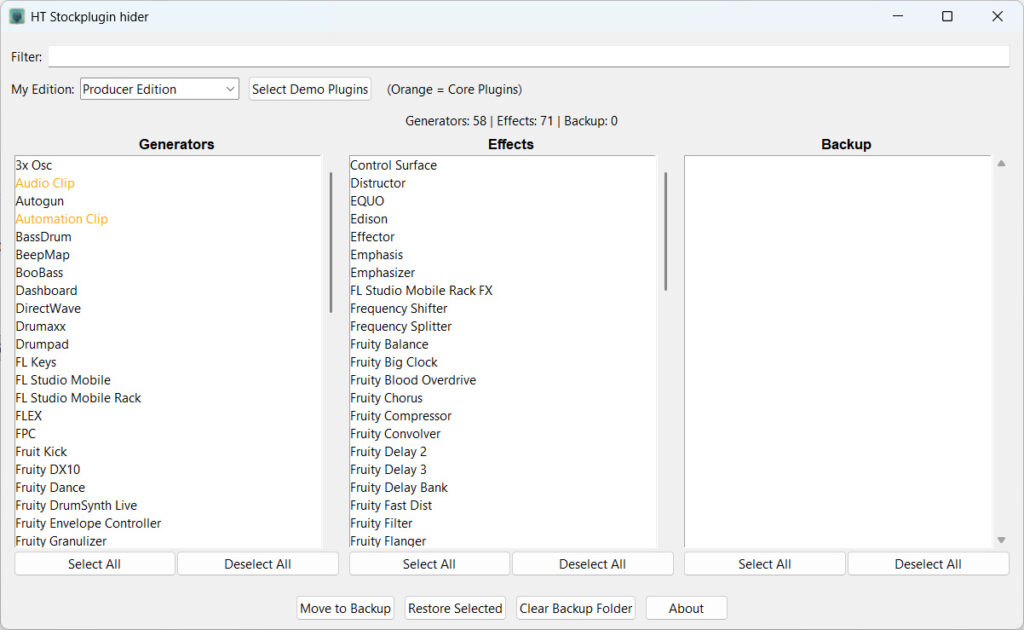Click the HT Stockplugin hider app icon
The width and height of the screenshot is (1024, 630).
tap(17, 17)
